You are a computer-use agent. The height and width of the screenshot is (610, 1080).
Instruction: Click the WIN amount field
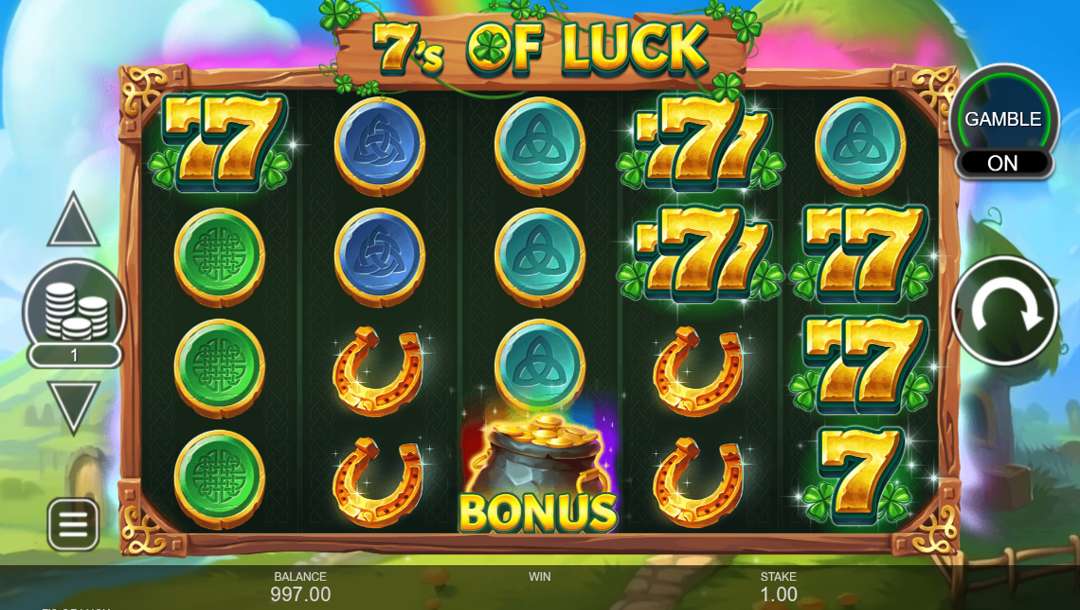tap(539, 586)
